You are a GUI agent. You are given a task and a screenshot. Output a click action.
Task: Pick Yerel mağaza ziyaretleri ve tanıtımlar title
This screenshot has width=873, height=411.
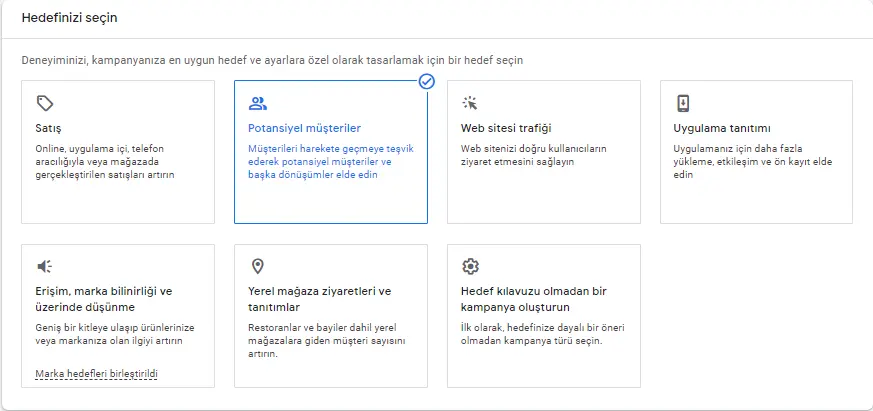click(320, 299)
